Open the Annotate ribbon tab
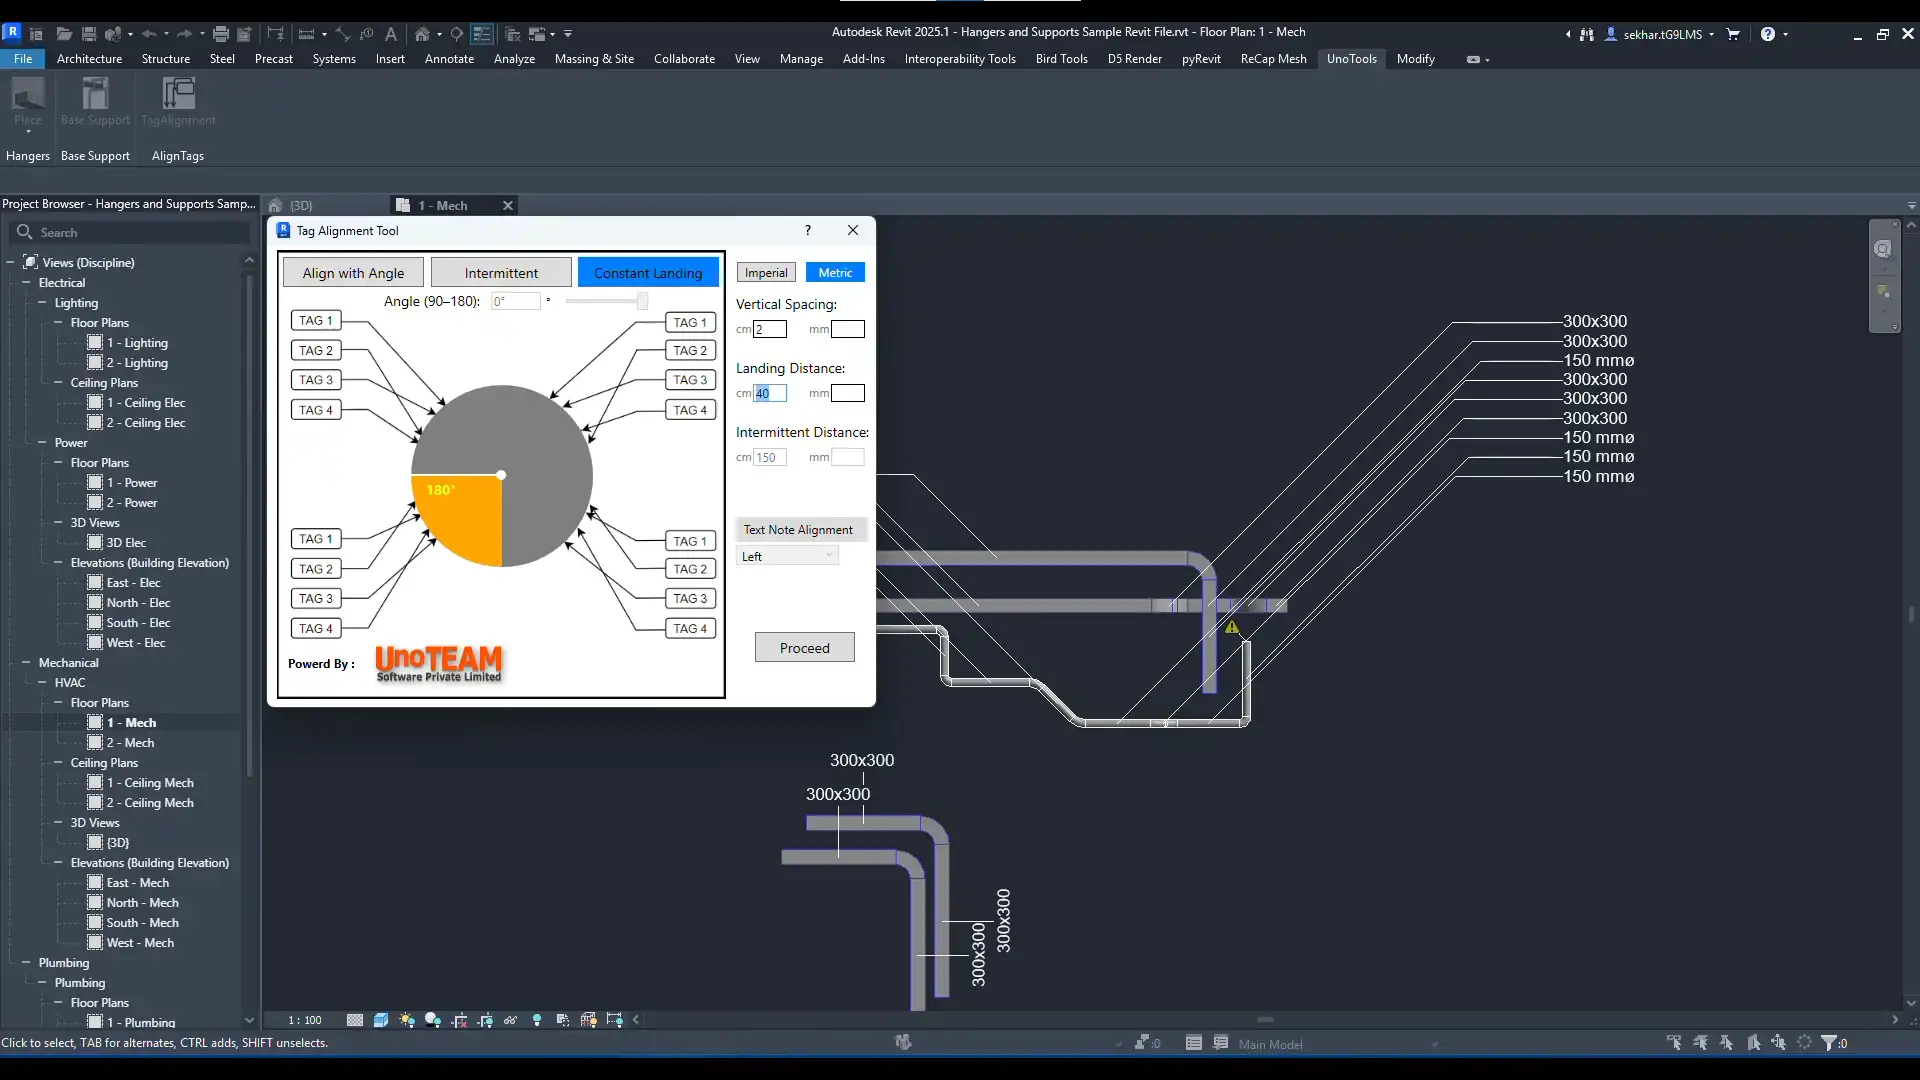This screenshot has width=1920, height=1080. pos(449,59)
